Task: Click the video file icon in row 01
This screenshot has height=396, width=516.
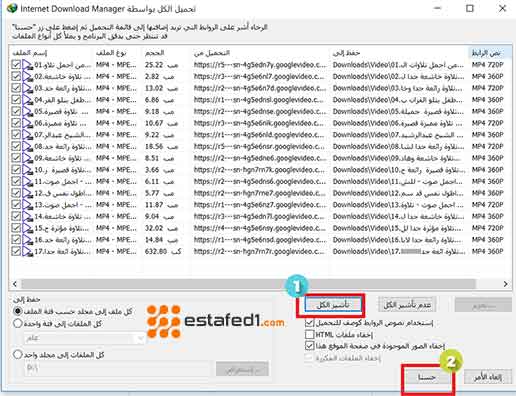Action: [28, 65]
